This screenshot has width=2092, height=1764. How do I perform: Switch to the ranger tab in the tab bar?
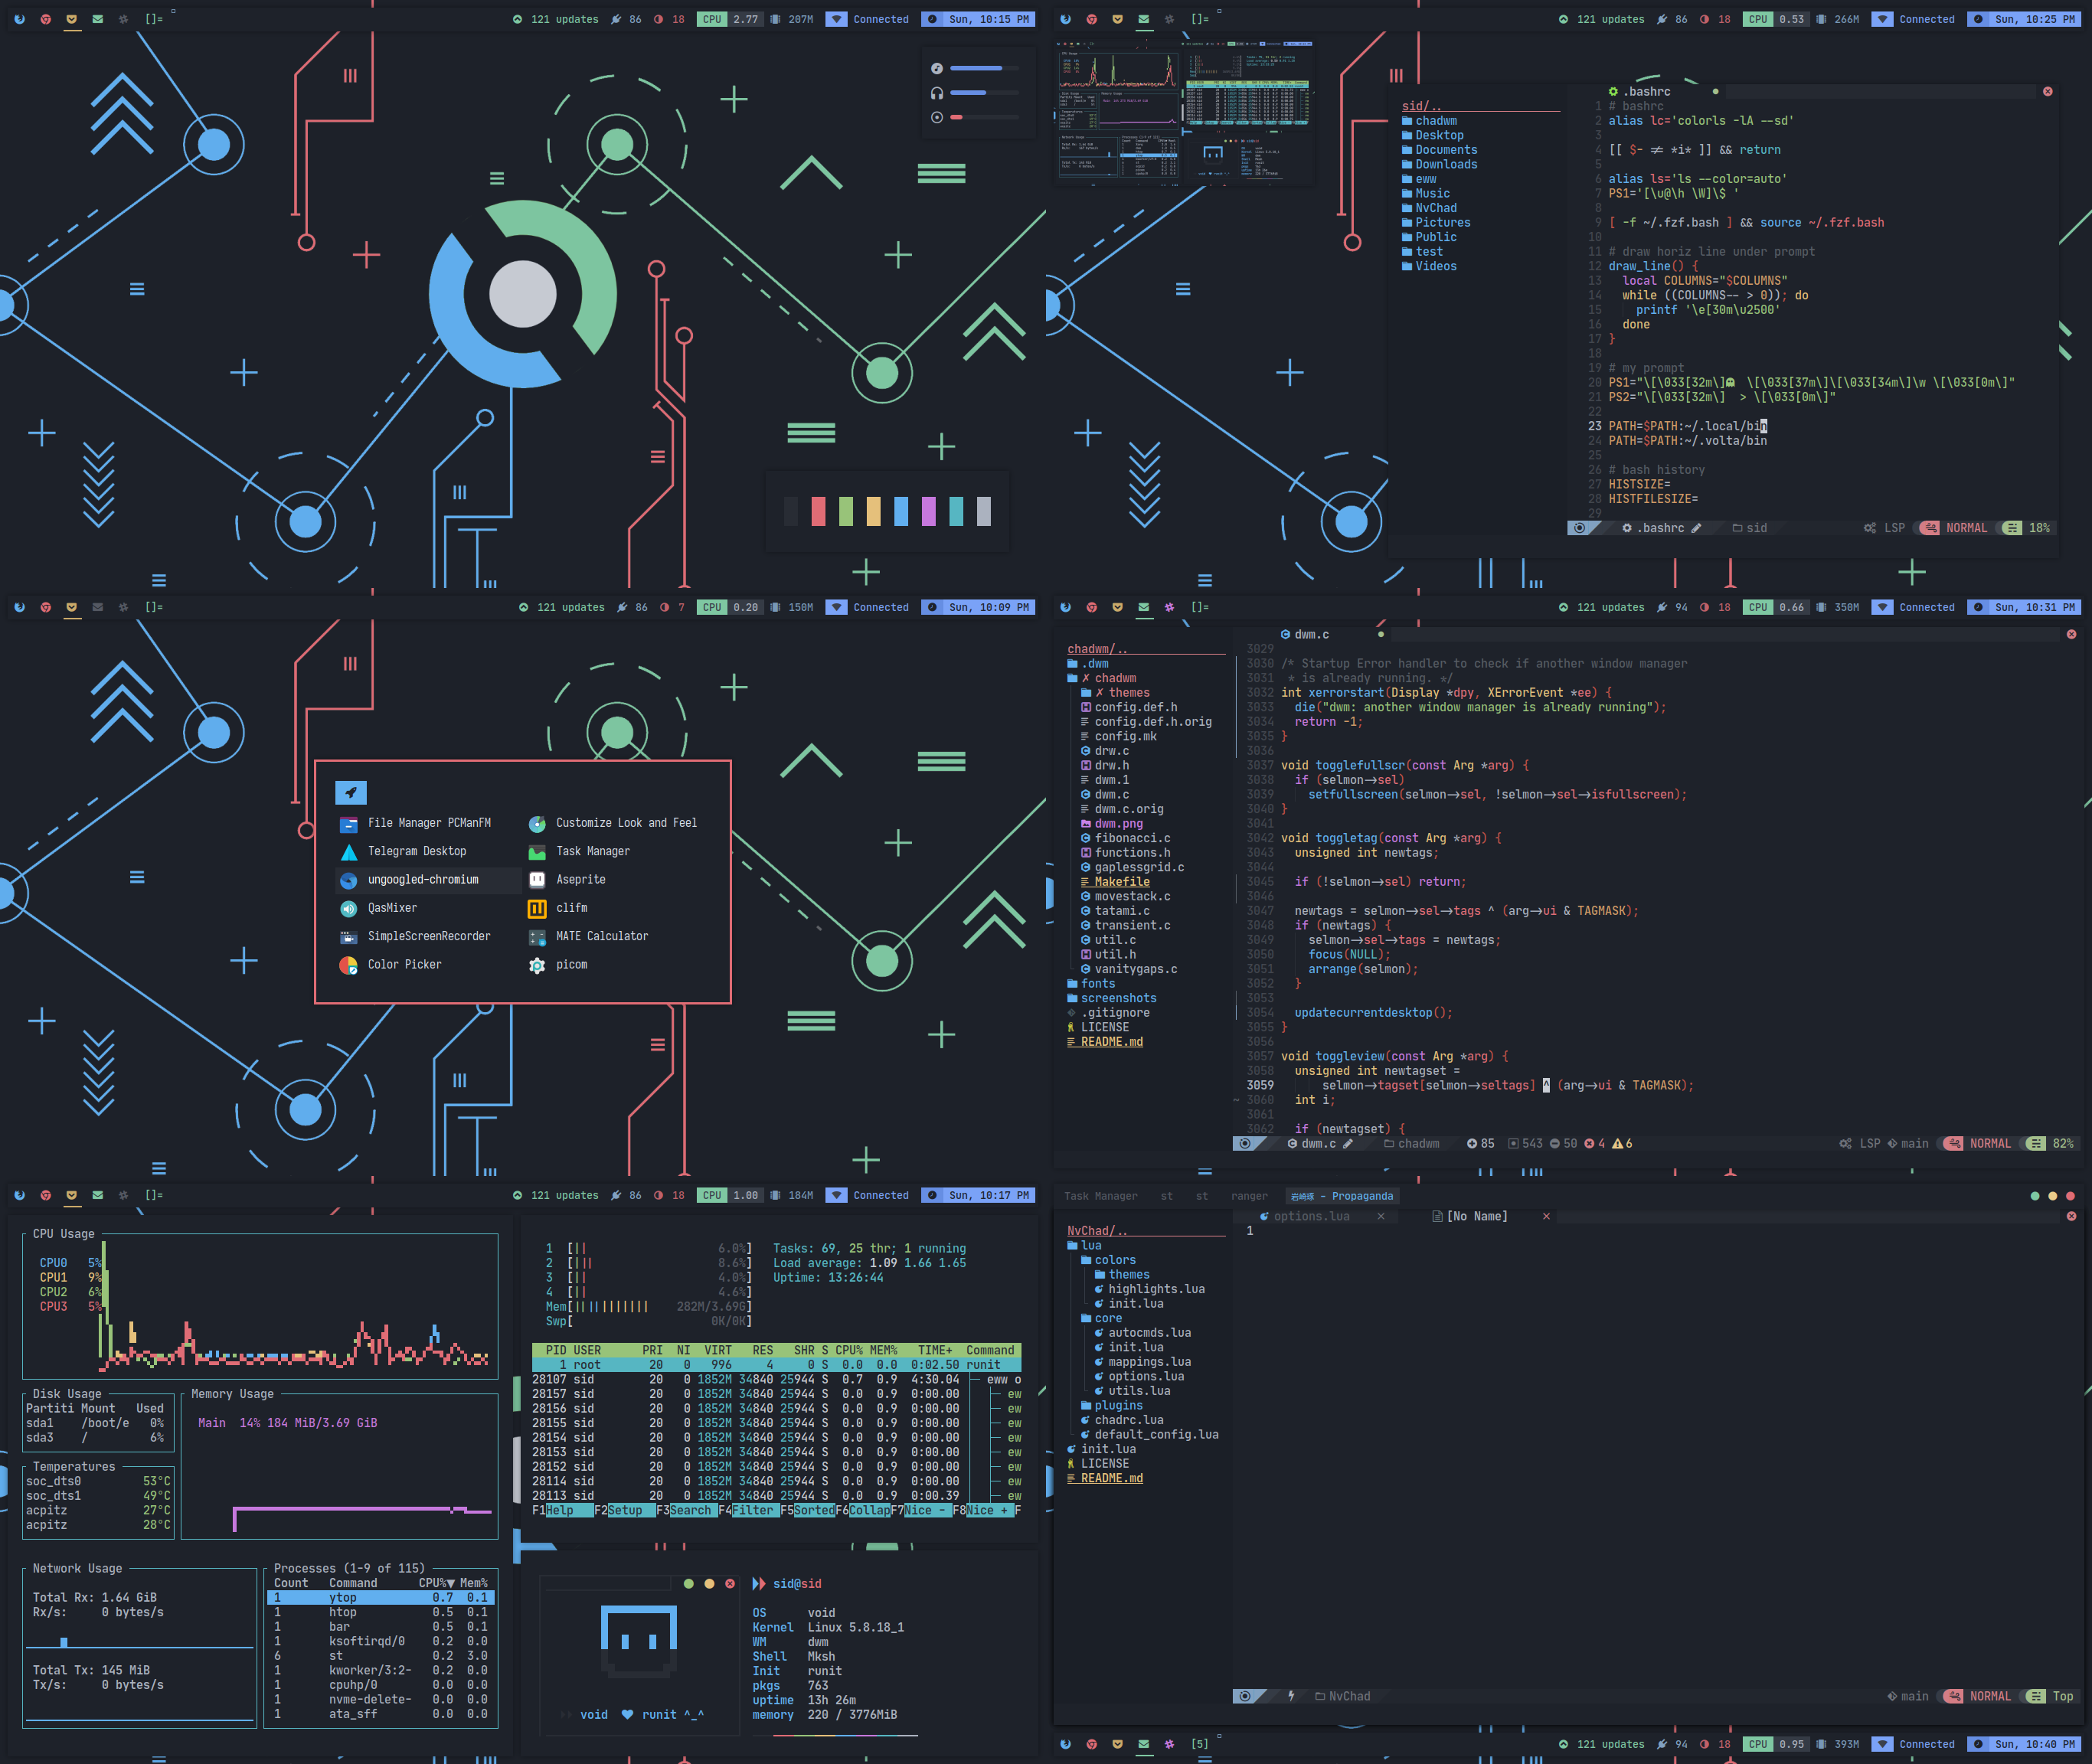click(x=1249, y=1196)
